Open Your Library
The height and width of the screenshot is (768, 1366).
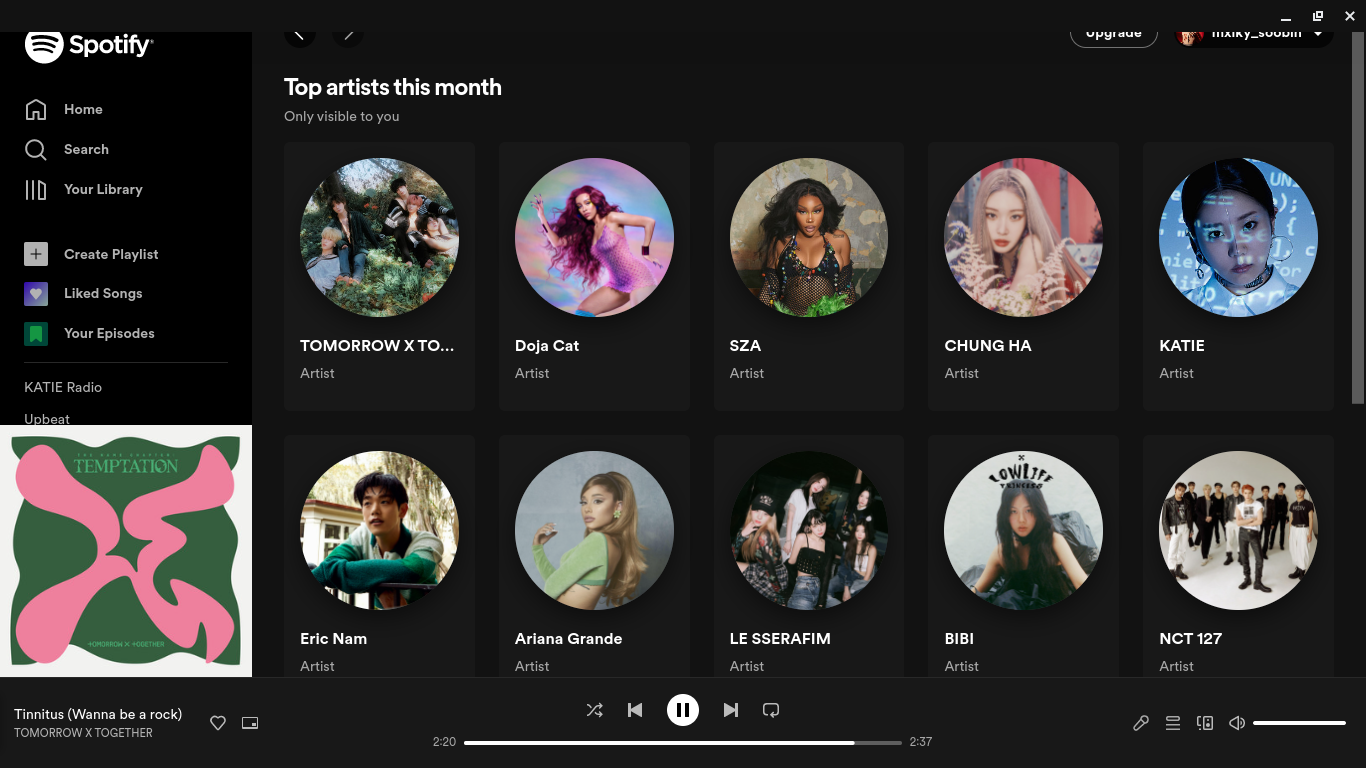[83, 189]
